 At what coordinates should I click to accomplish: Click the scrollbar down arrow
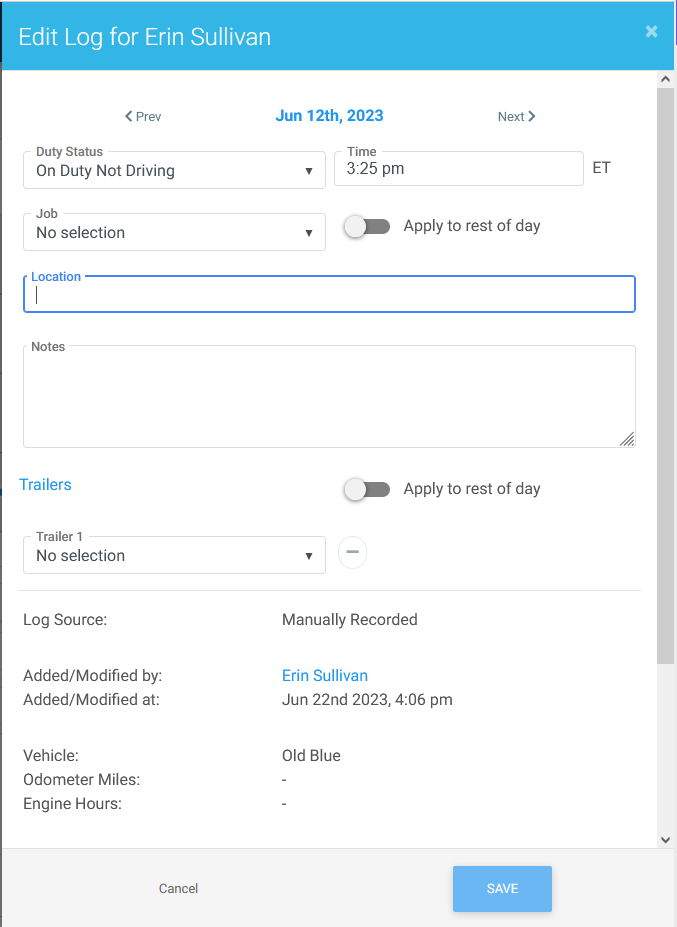pos(666,840)
